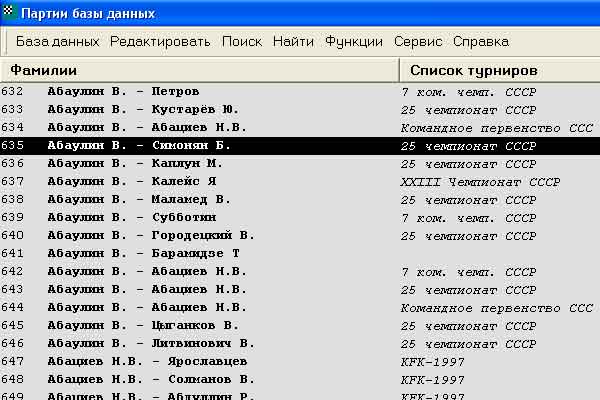Select game 644 Абаулин В. - Абациев Н.В.
Screen dimensions: 600x400
[300, 307]
